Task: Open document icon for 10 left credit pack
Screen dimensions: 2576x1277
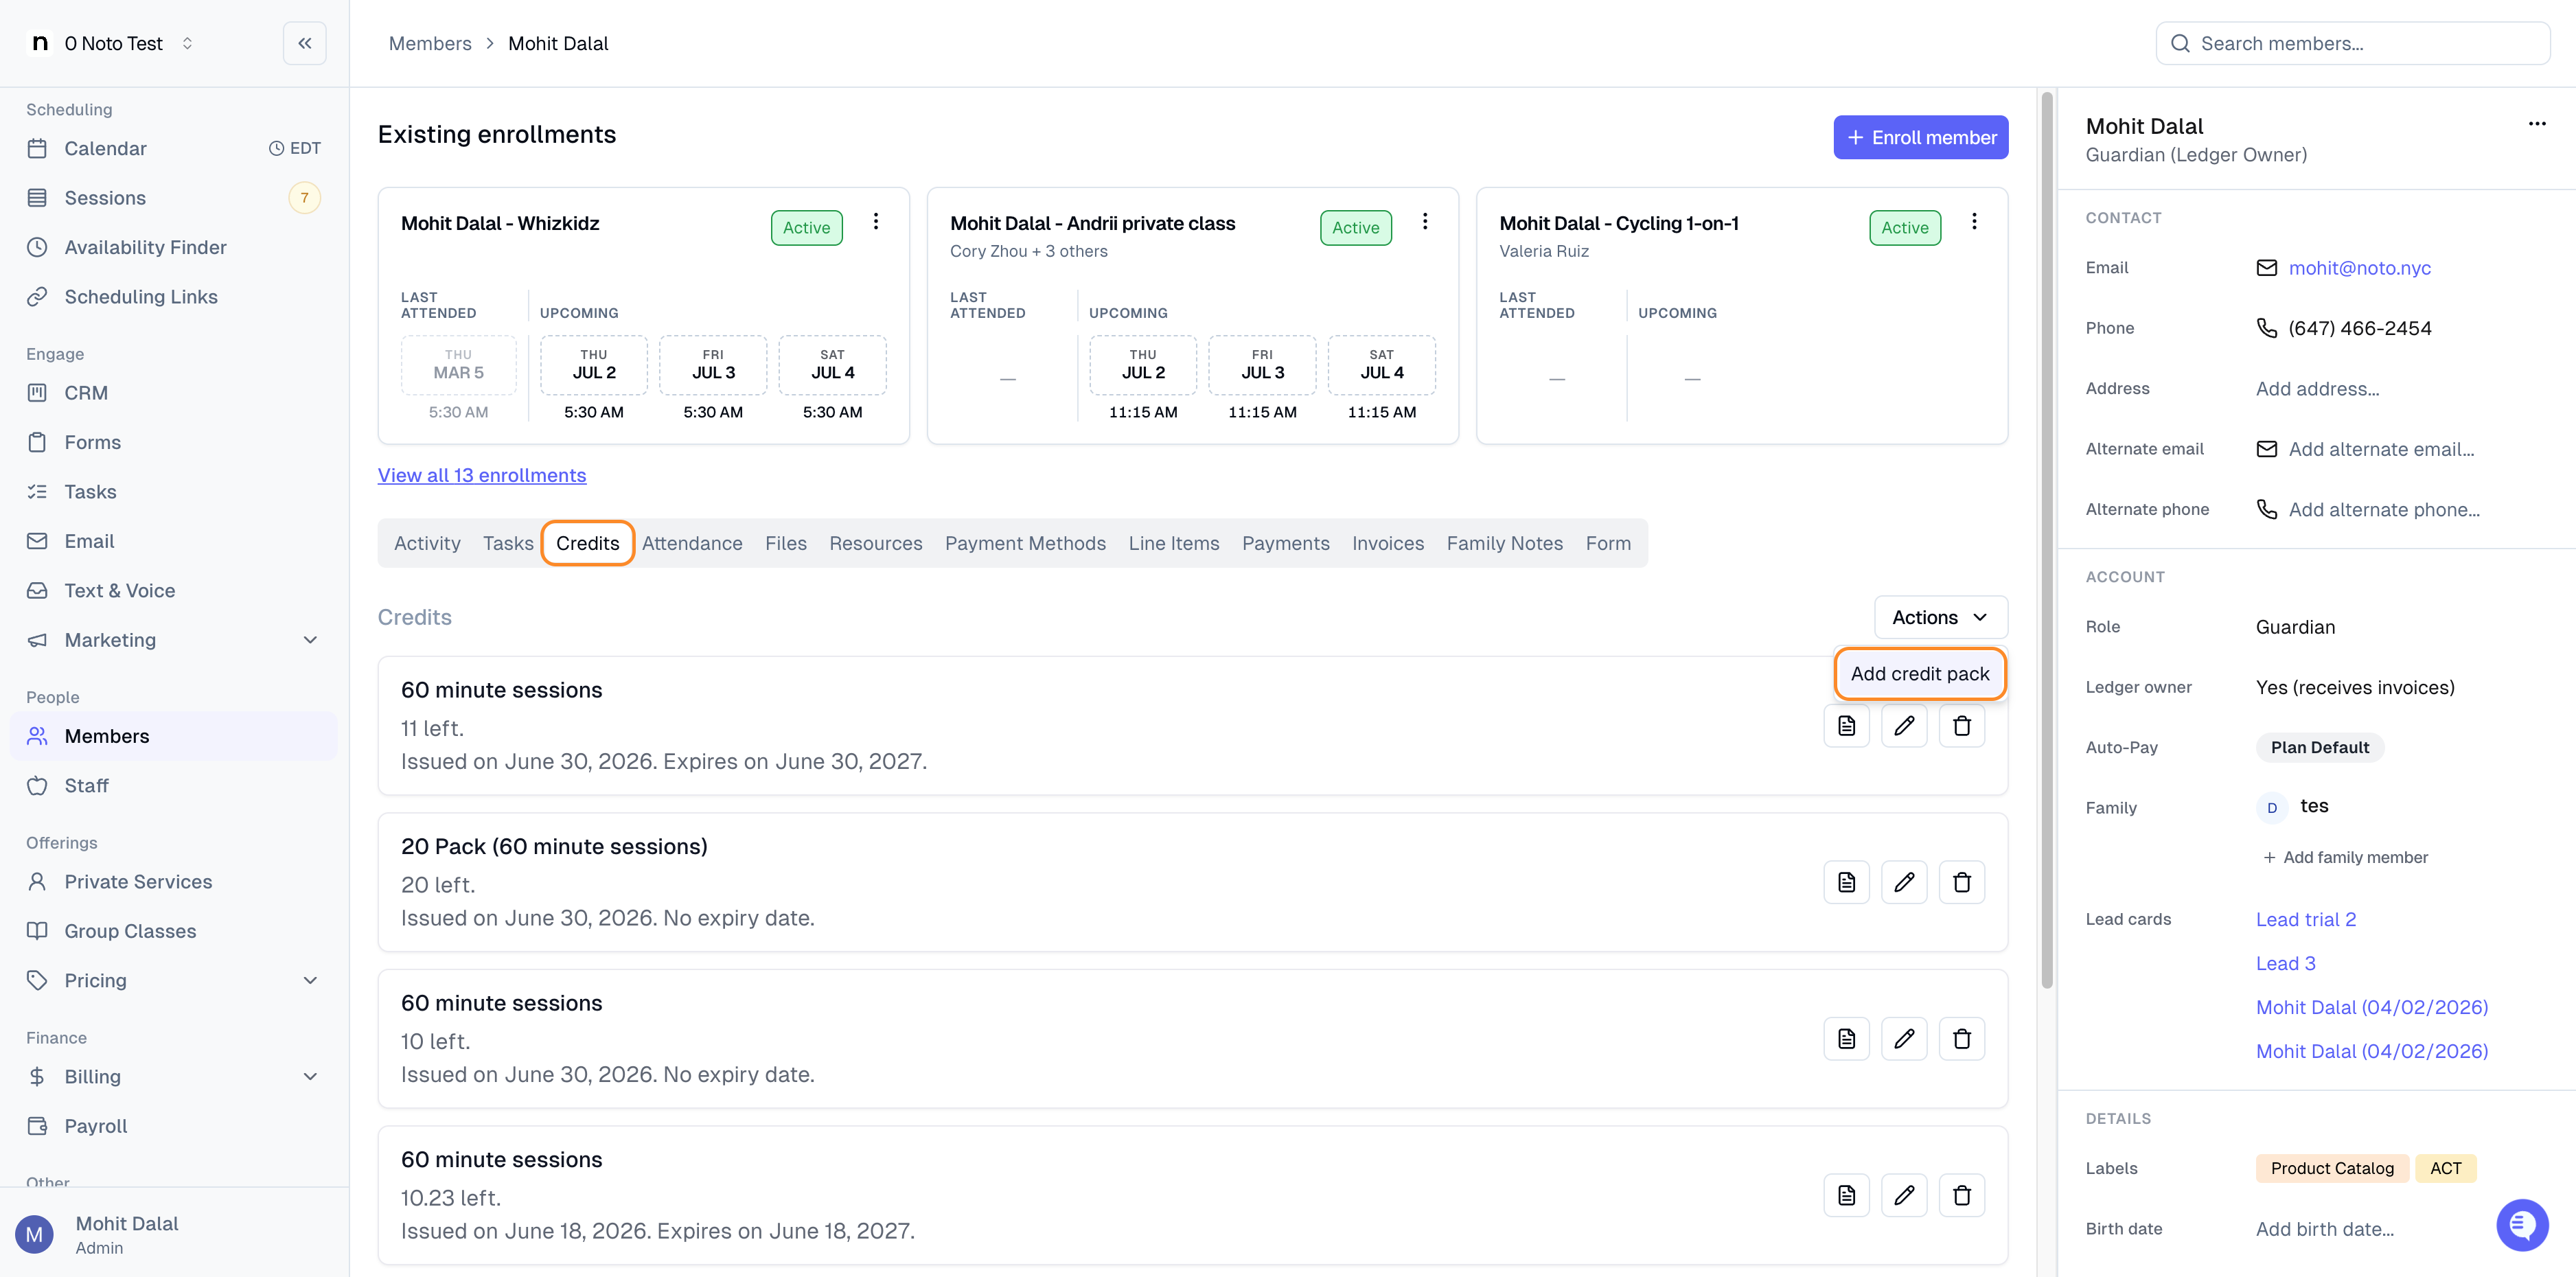Action: pos(1846,1039)
